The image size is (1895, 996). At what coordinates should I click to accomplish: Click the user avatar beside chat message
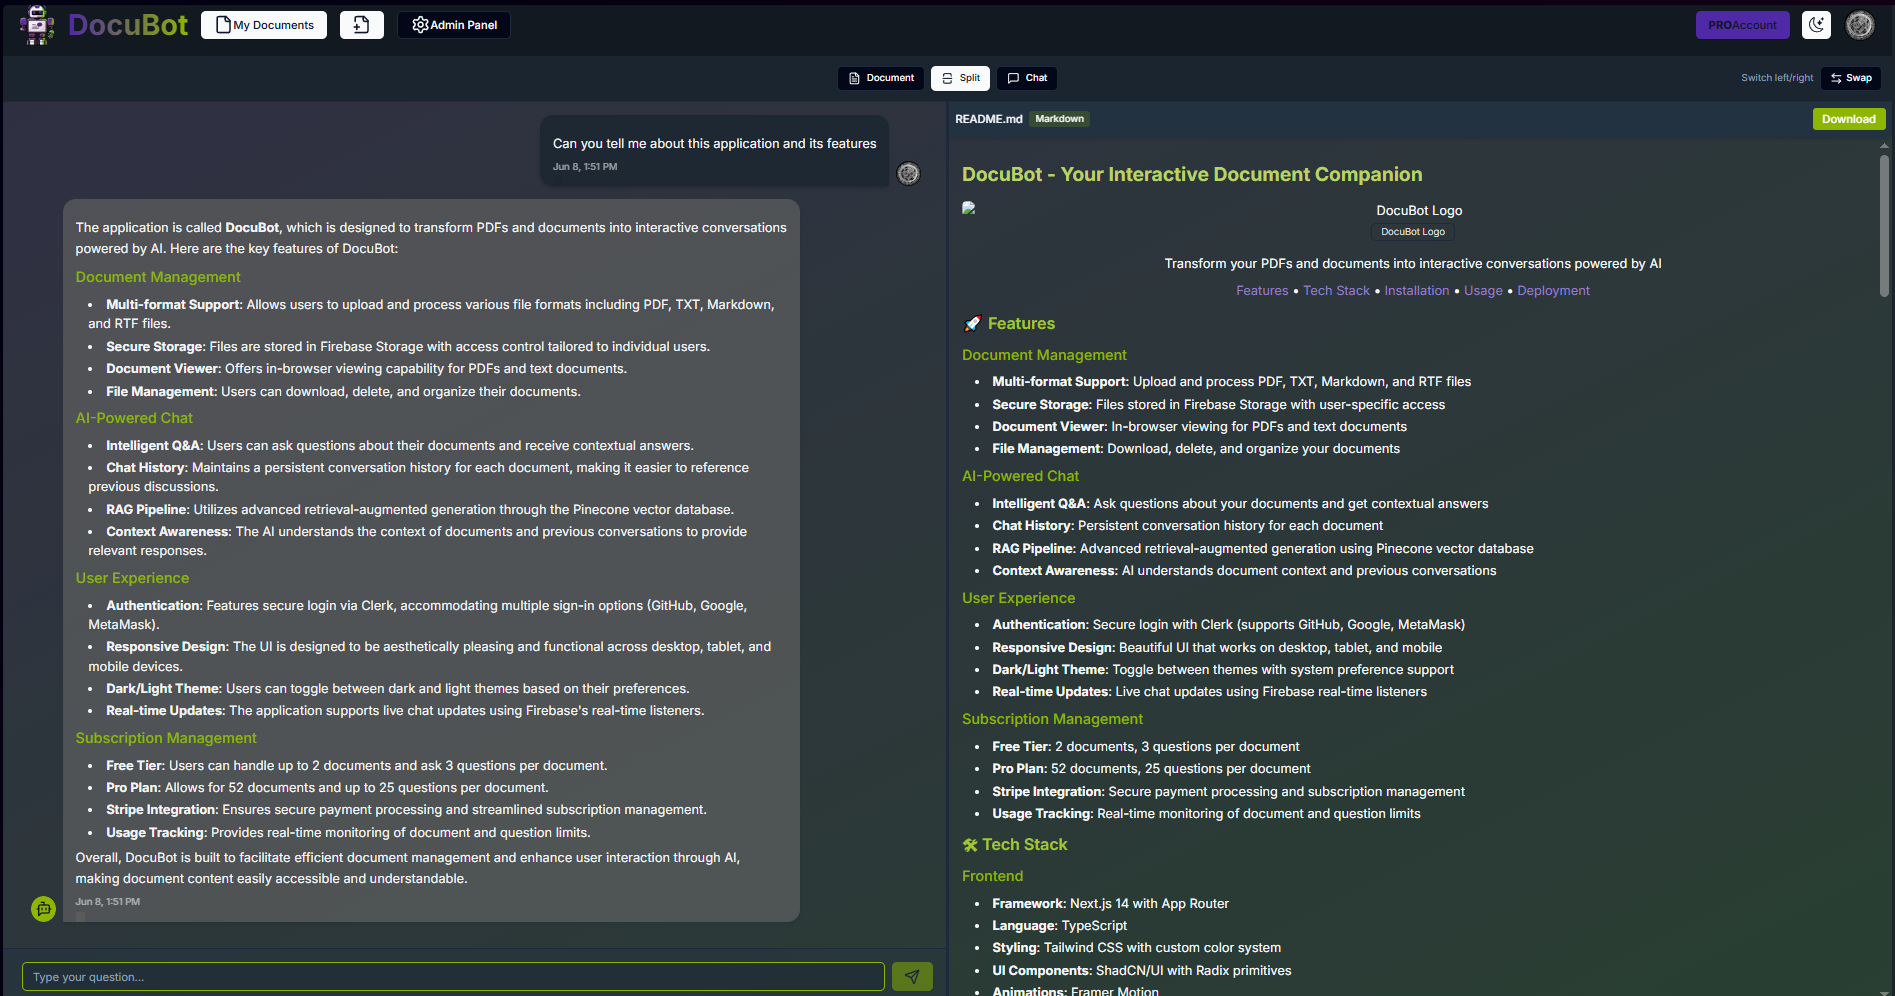[x=908, y=173]
